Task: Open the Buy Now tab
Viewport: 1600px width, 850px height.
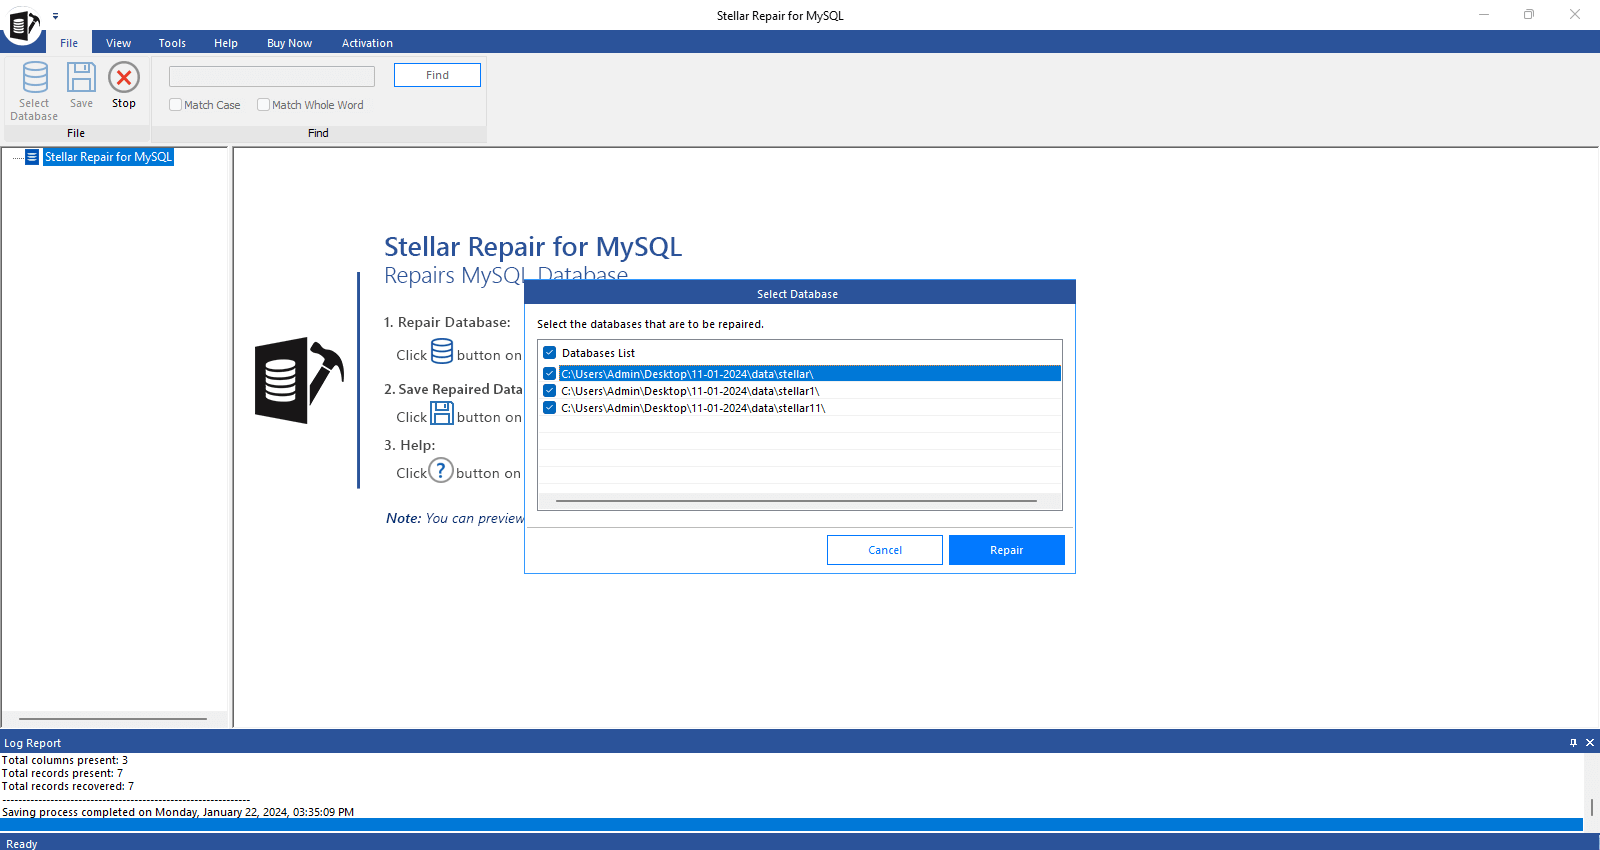Action: 289,43
